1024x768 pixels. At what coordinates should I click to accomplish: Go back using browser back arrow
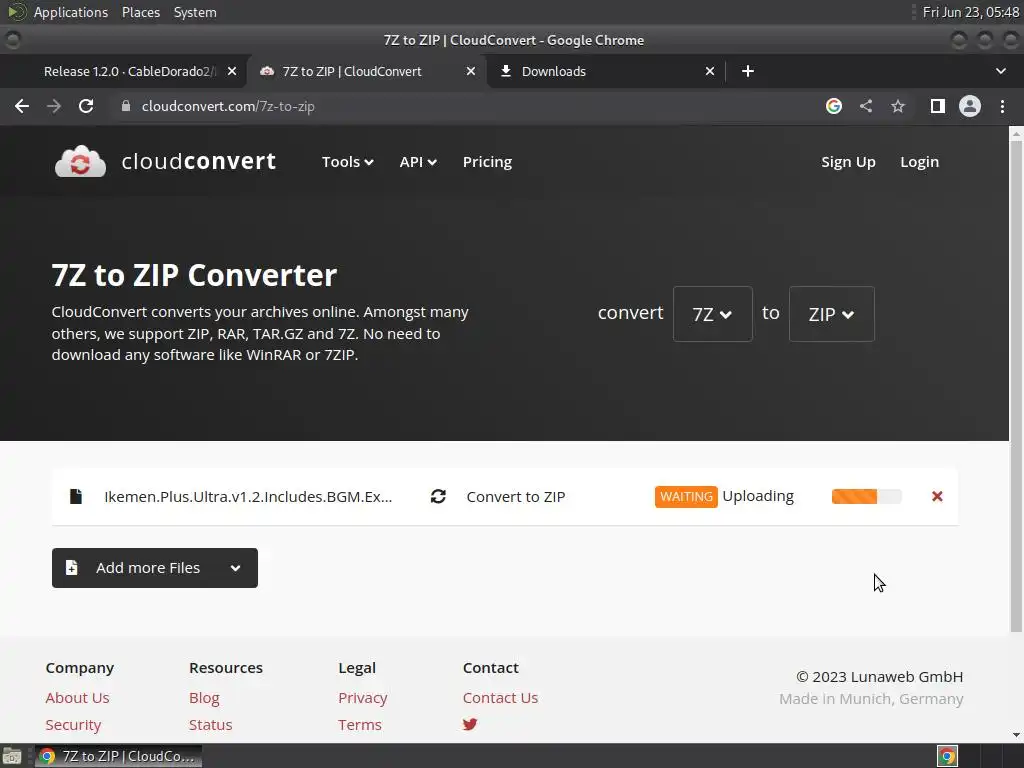point(22,106)
